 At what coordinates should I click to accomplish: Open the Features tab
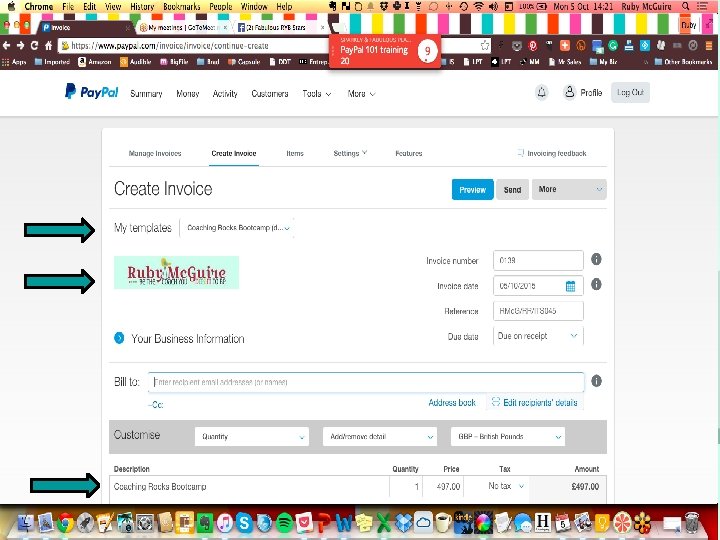[x=409, y=153]
